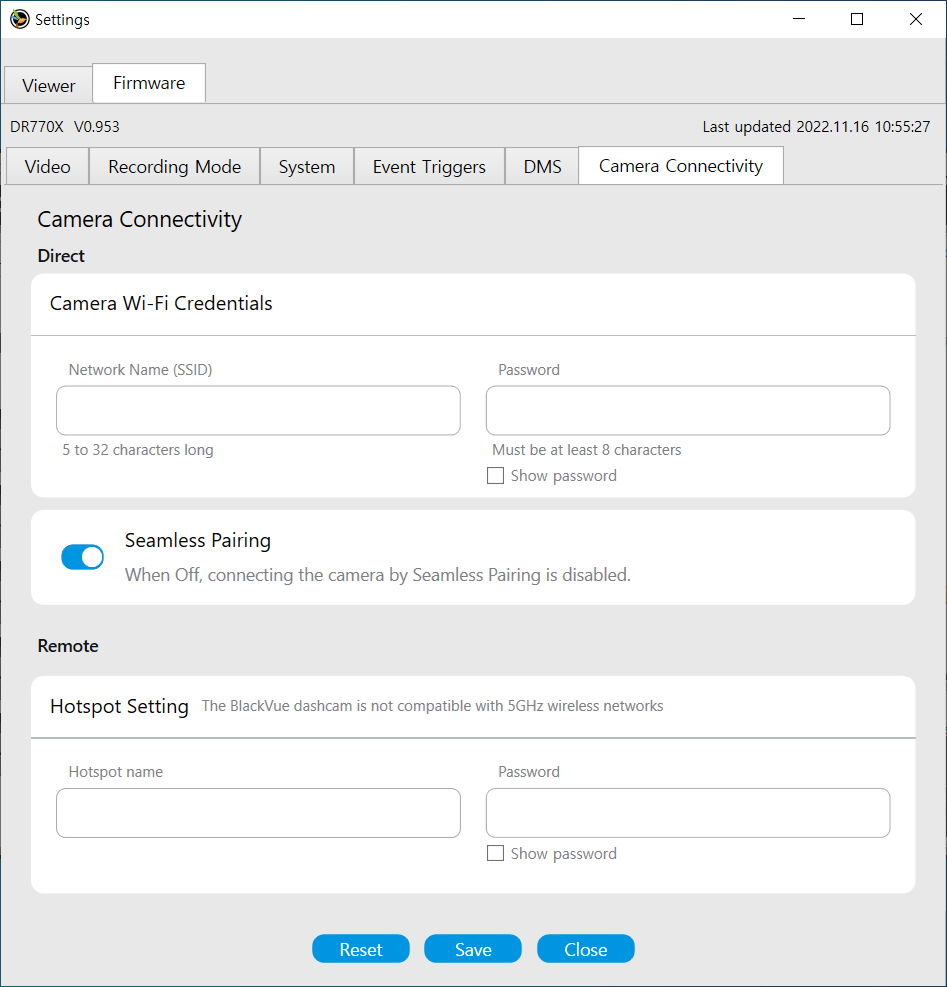
Task: Maximize the Settings window
Action: click(x=857, y=19)
